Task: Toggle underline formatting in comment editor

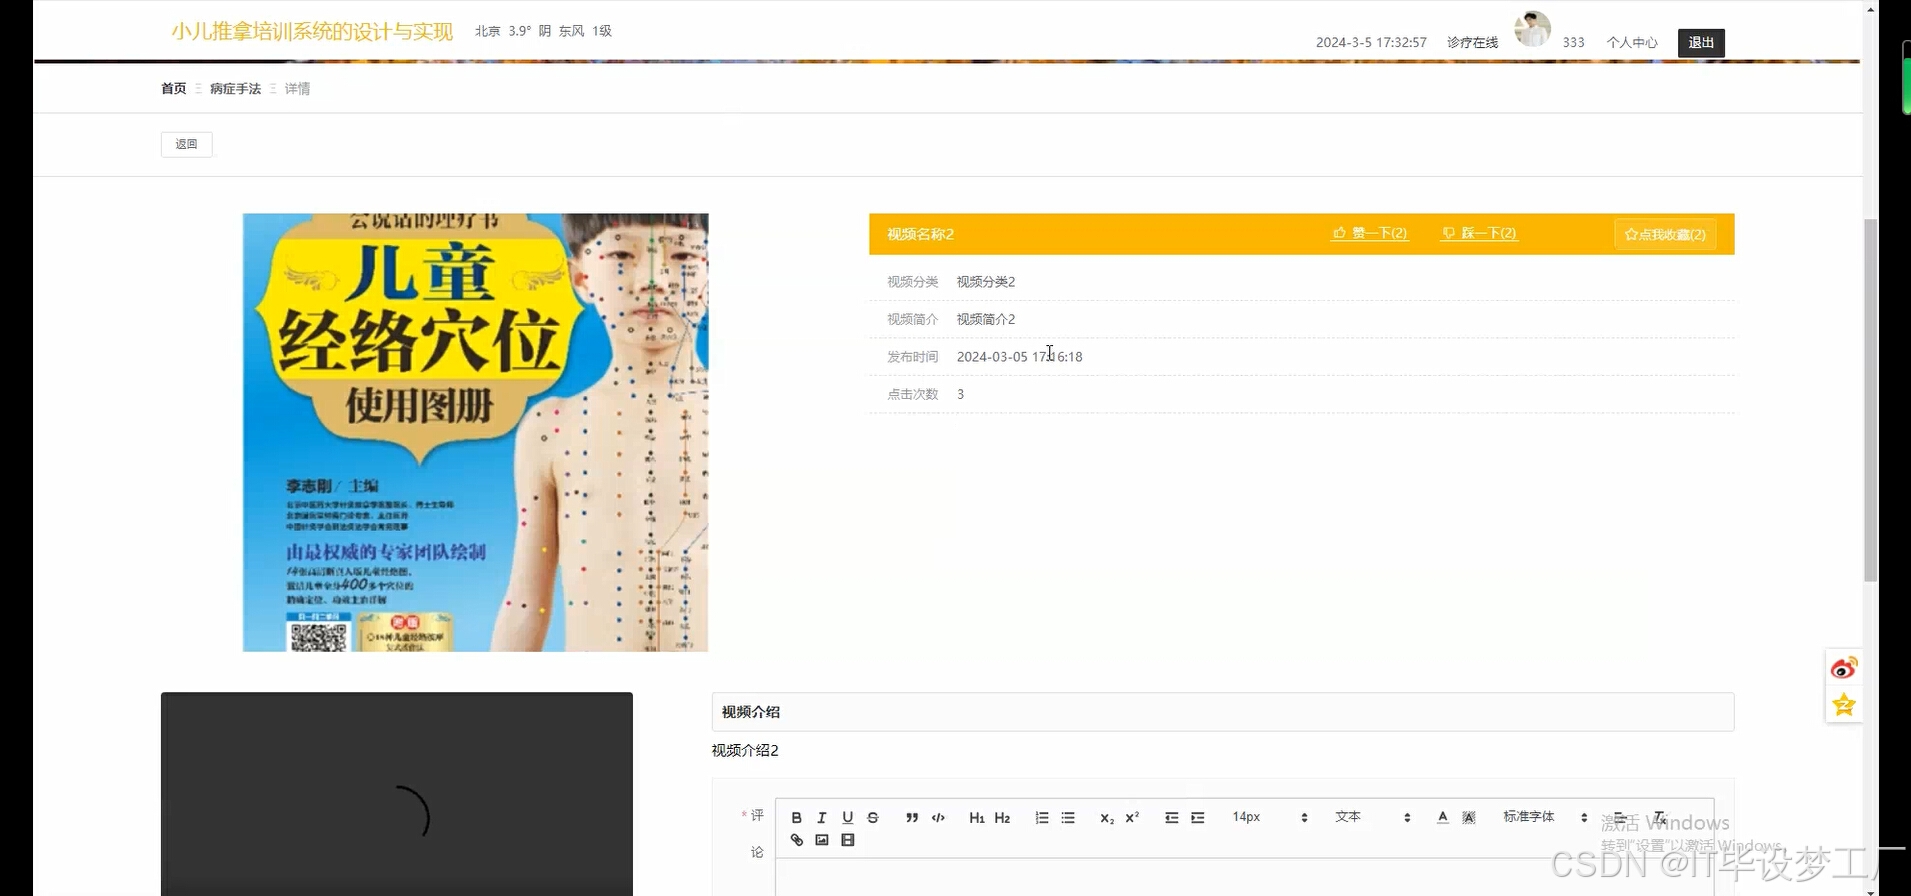Action: click(x=848, y=818)
